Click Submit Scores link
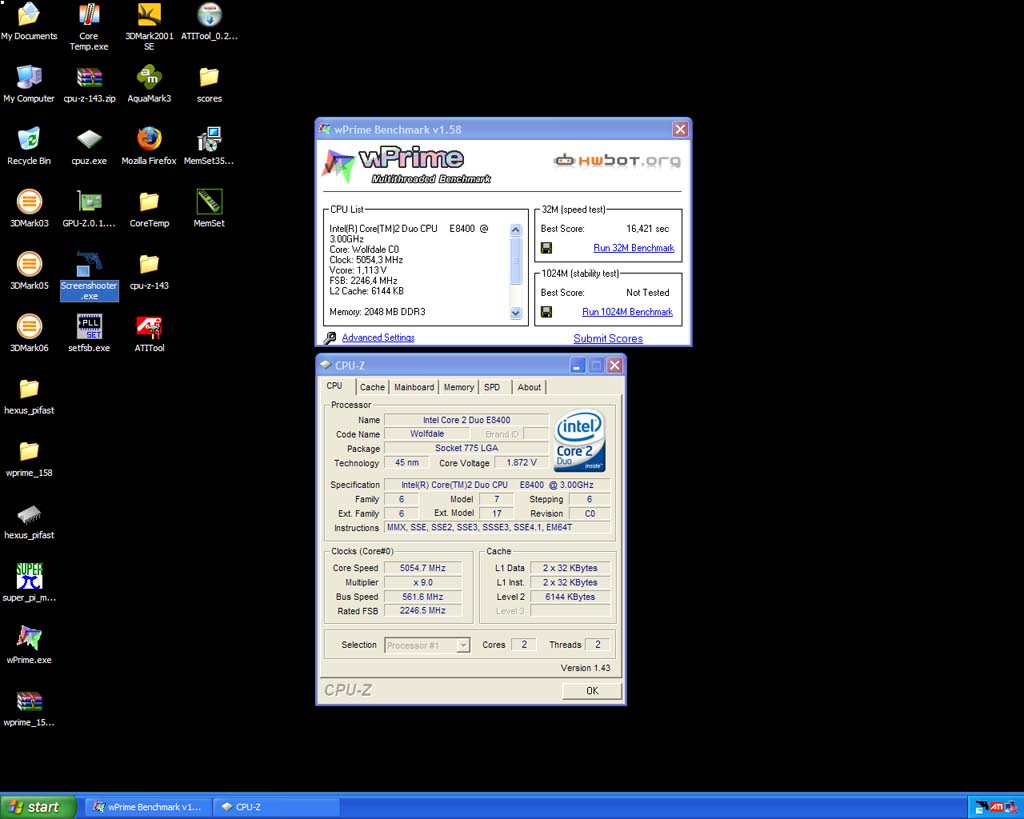This screenshot has width=1024, height=819. tap(608, 338)
